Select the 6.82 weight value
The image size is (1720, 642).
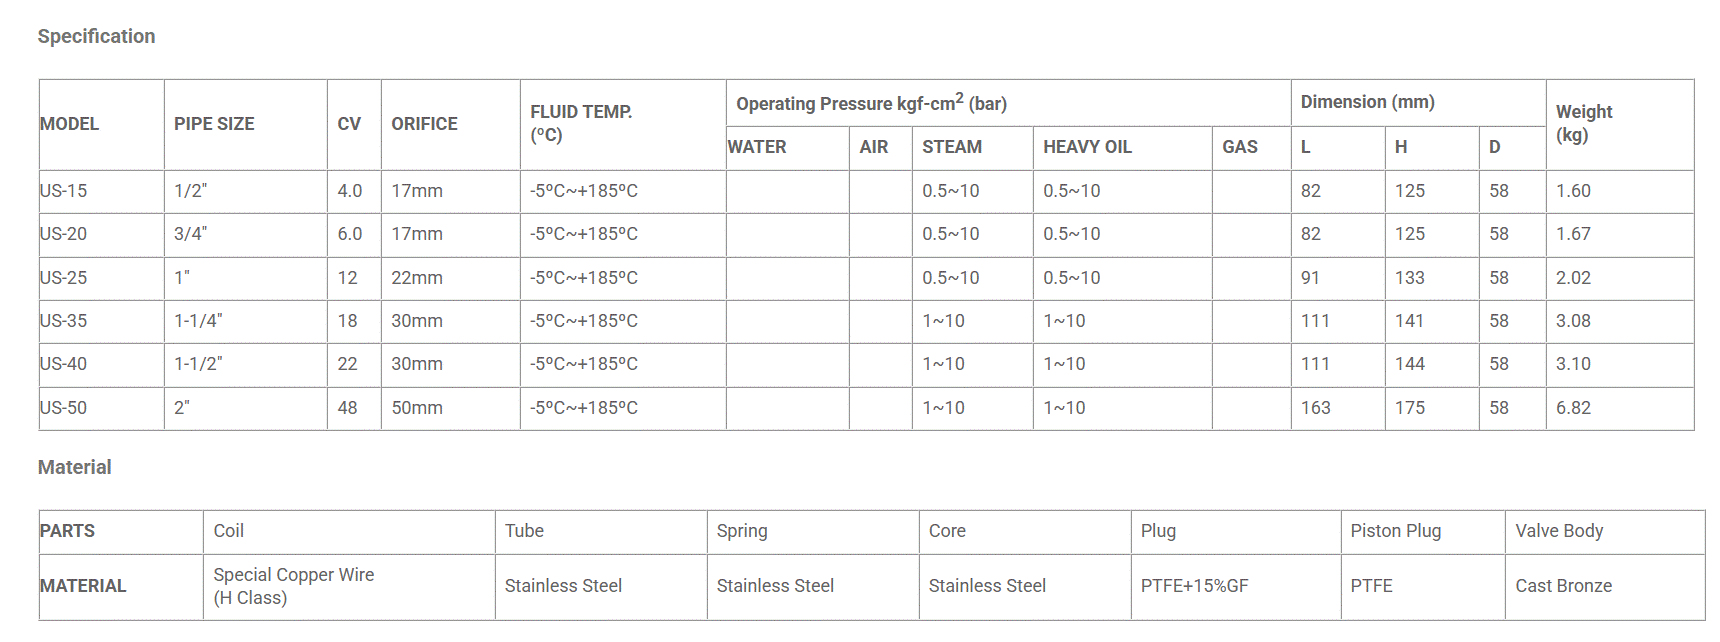coord(1573,408)
